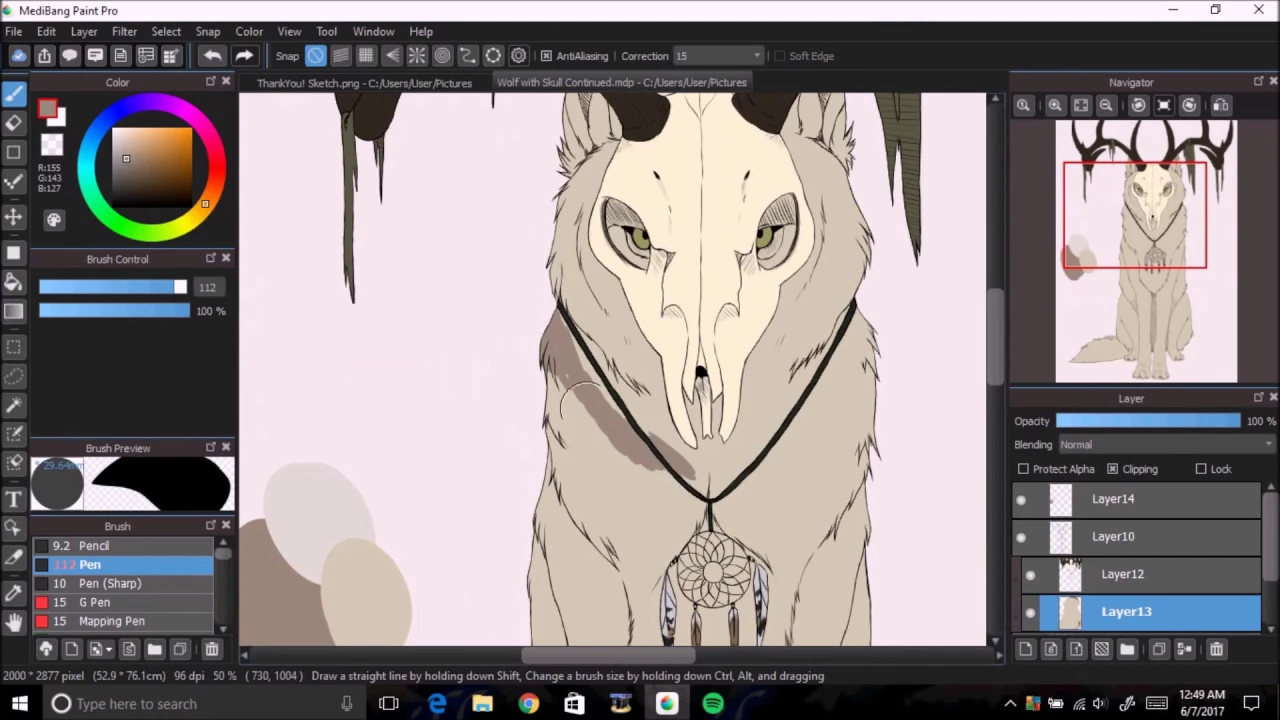Open the Snap menu
The width and height of the screenshot is (1280, 720).
tap(208, 32)
